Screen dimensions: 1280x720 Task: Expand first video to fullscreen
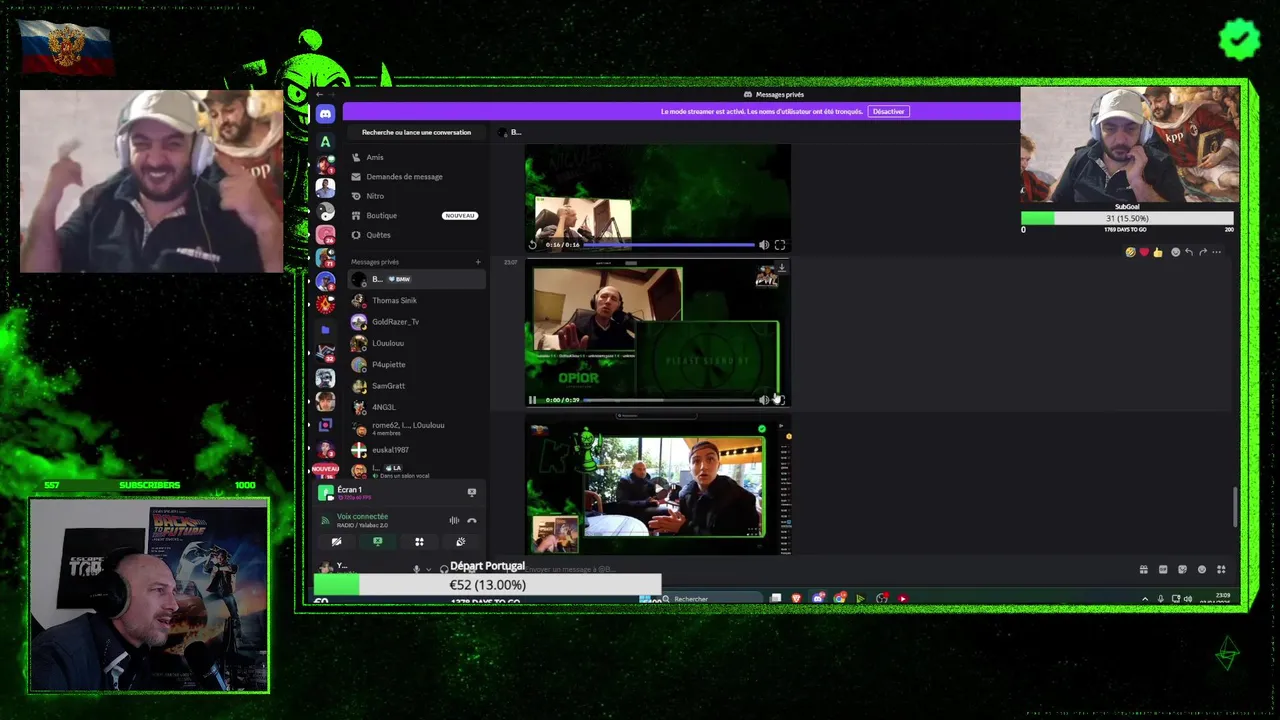click(x=780, y=244)
